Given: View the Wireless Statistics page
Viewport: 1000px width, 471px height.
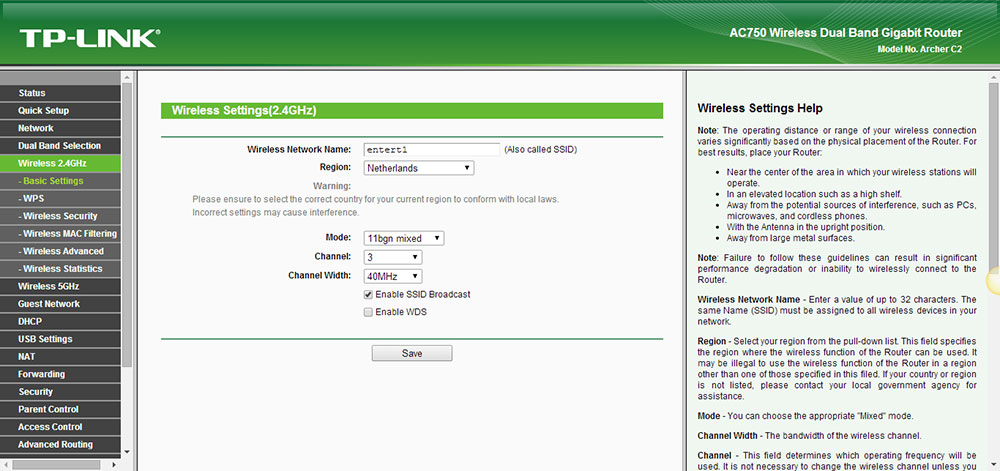Looking at the screenshot, I should click(x=60, y=268).
